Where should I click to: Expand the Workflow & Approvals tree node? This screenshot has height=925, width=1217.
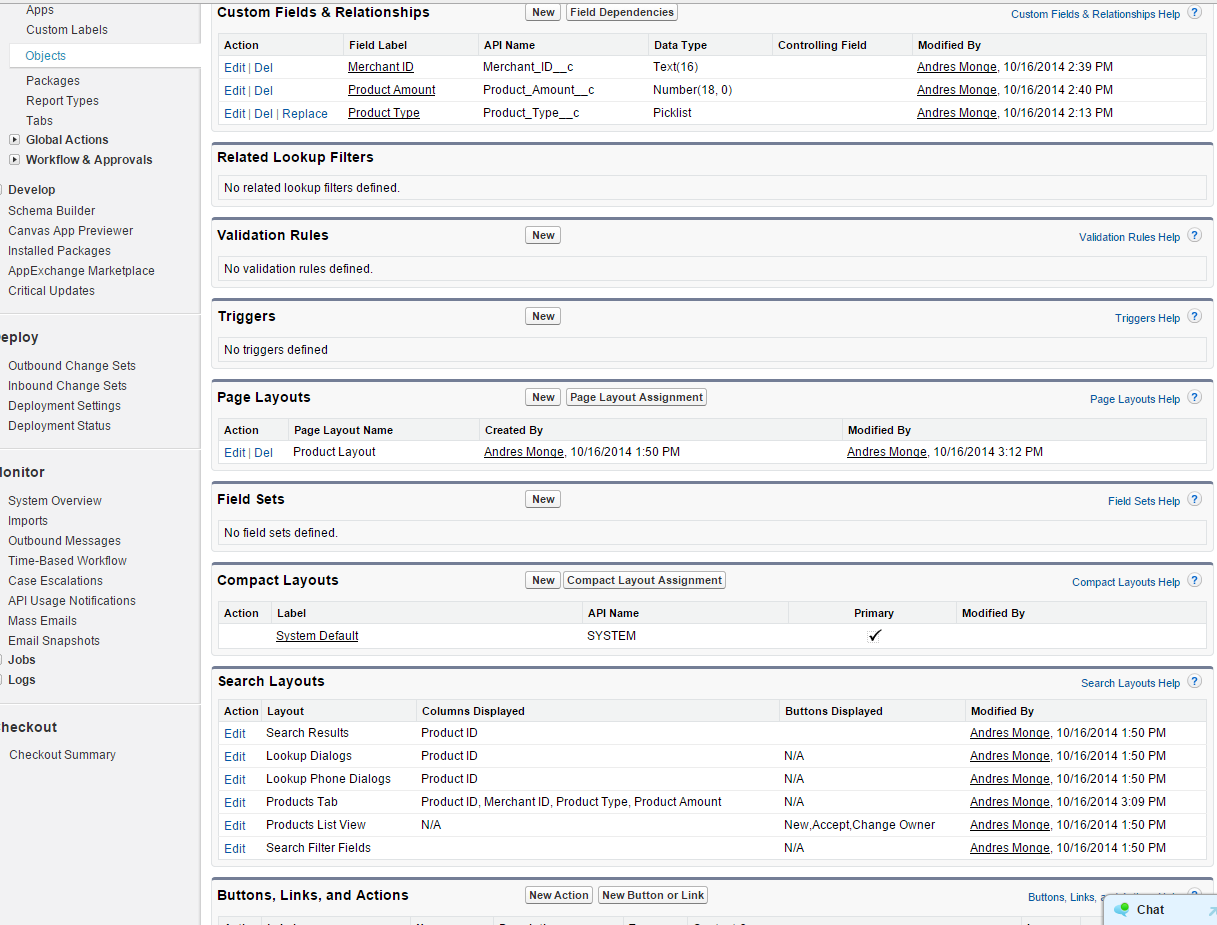pyautogui.click(x=14, y=160)
